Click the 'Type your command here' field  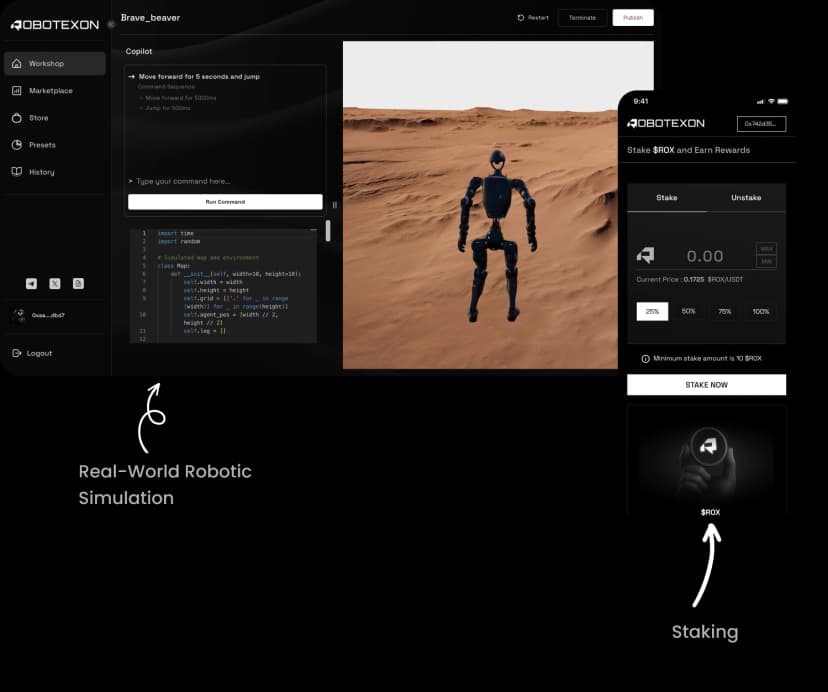[225, 181]
